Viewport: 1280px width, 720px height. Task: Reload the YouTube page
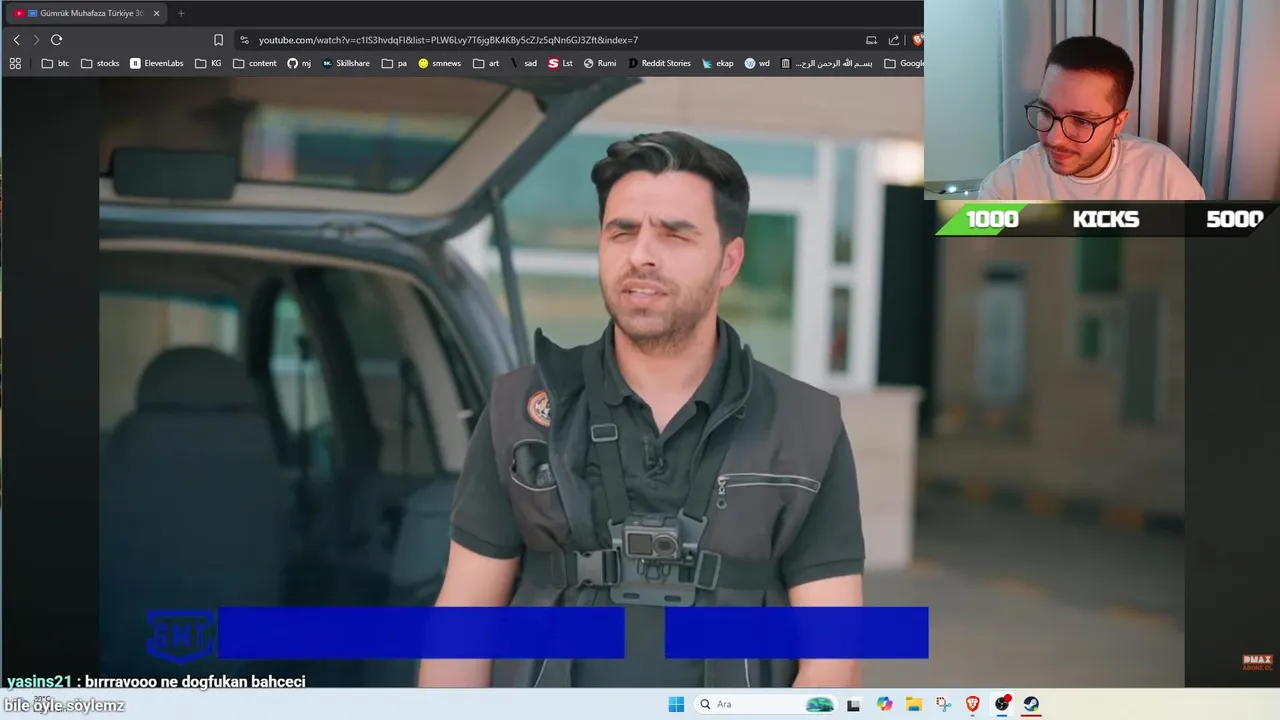(x=56, y=40)
